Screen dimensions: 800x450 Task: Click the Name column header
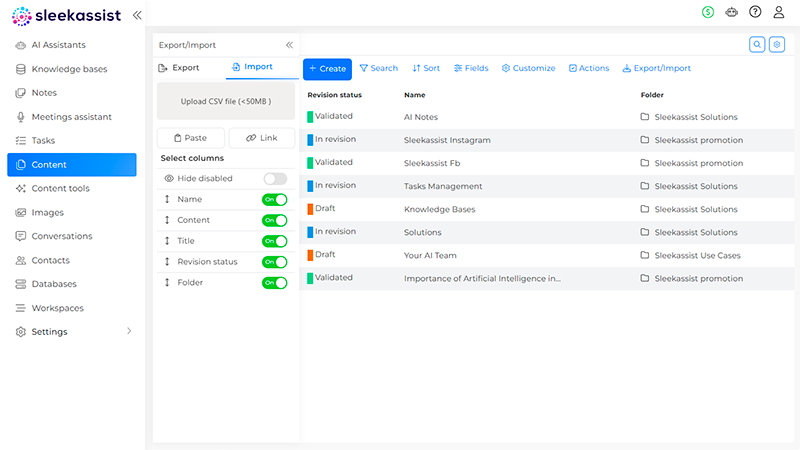coord(415,95)
